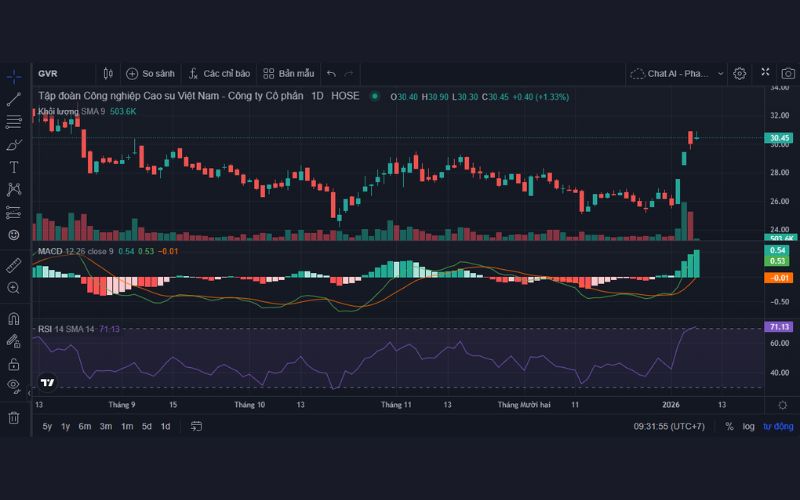Toggle magnet mode for drawings
Viewport: 800px width, 500px height.
pos(14,319)
